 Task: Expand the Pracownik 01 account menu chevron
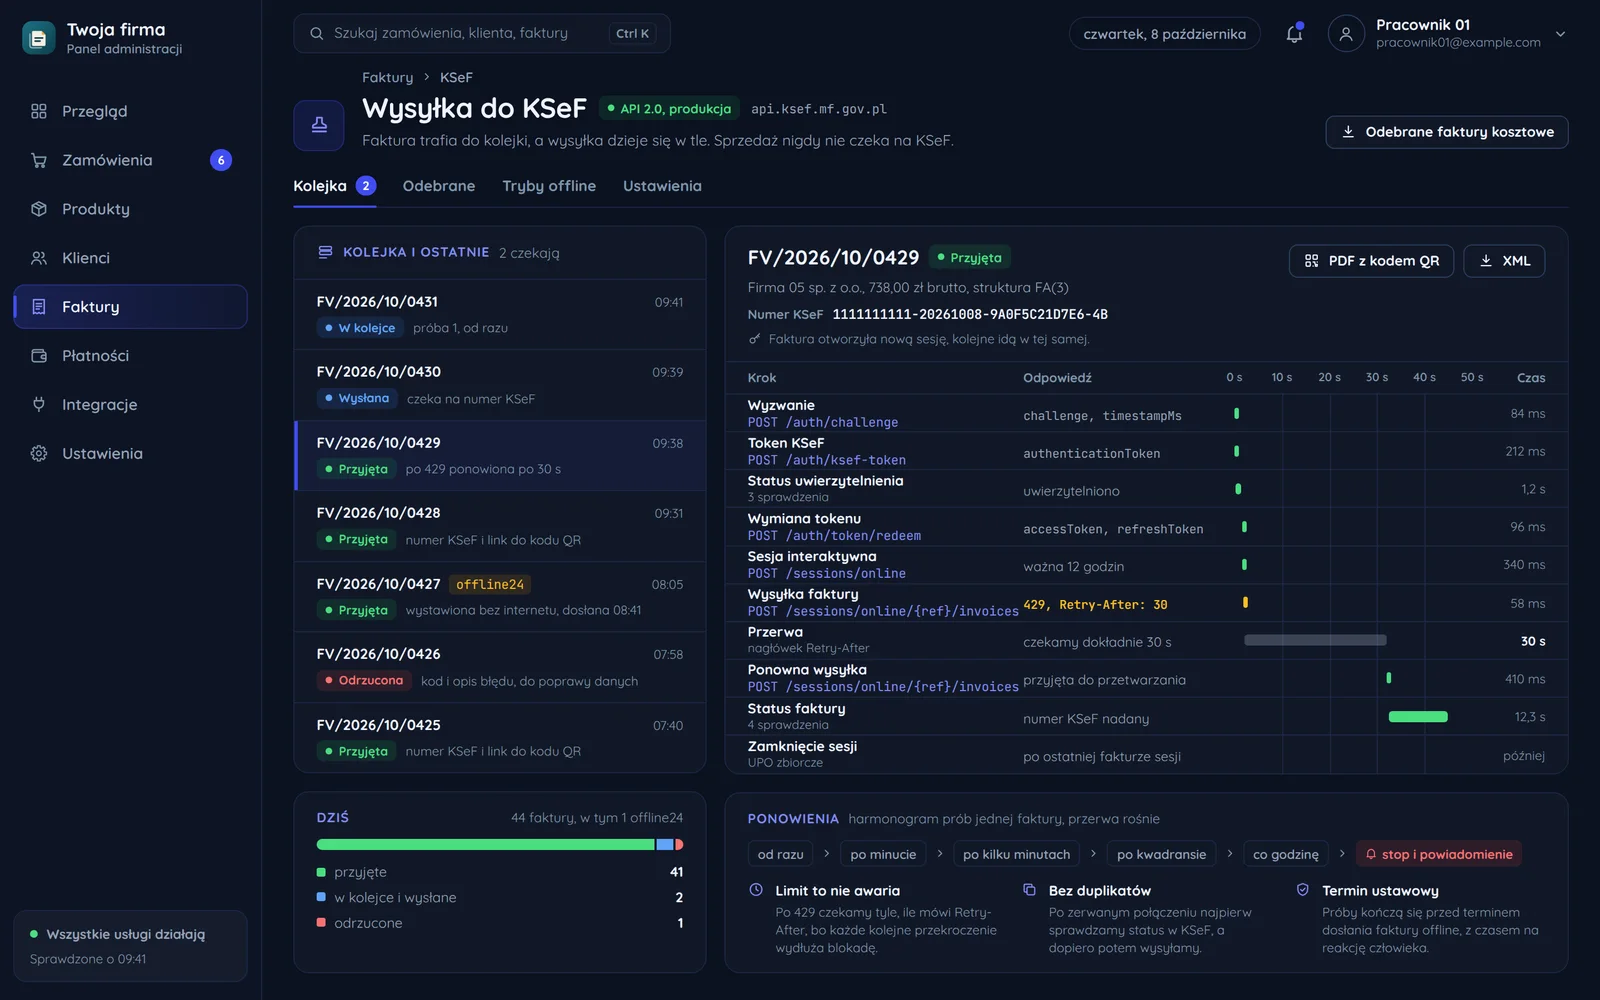tap(1560, 34)
